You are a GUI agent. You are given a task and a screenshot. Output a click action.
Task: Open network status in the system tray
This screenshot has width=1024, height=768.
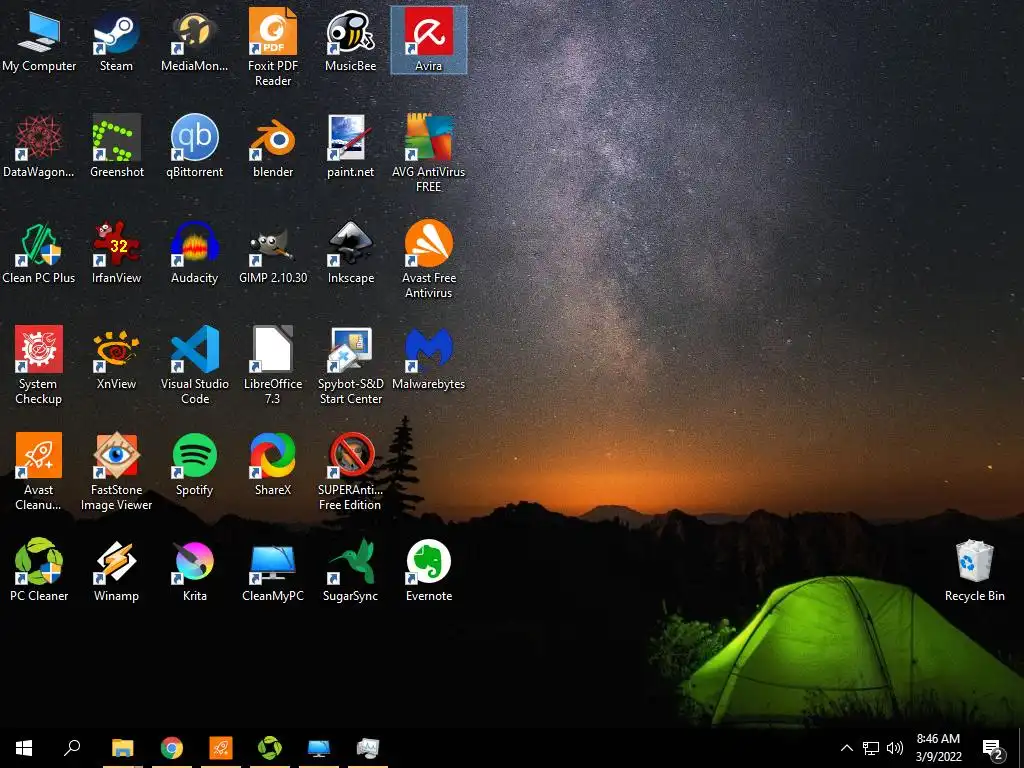871,748
